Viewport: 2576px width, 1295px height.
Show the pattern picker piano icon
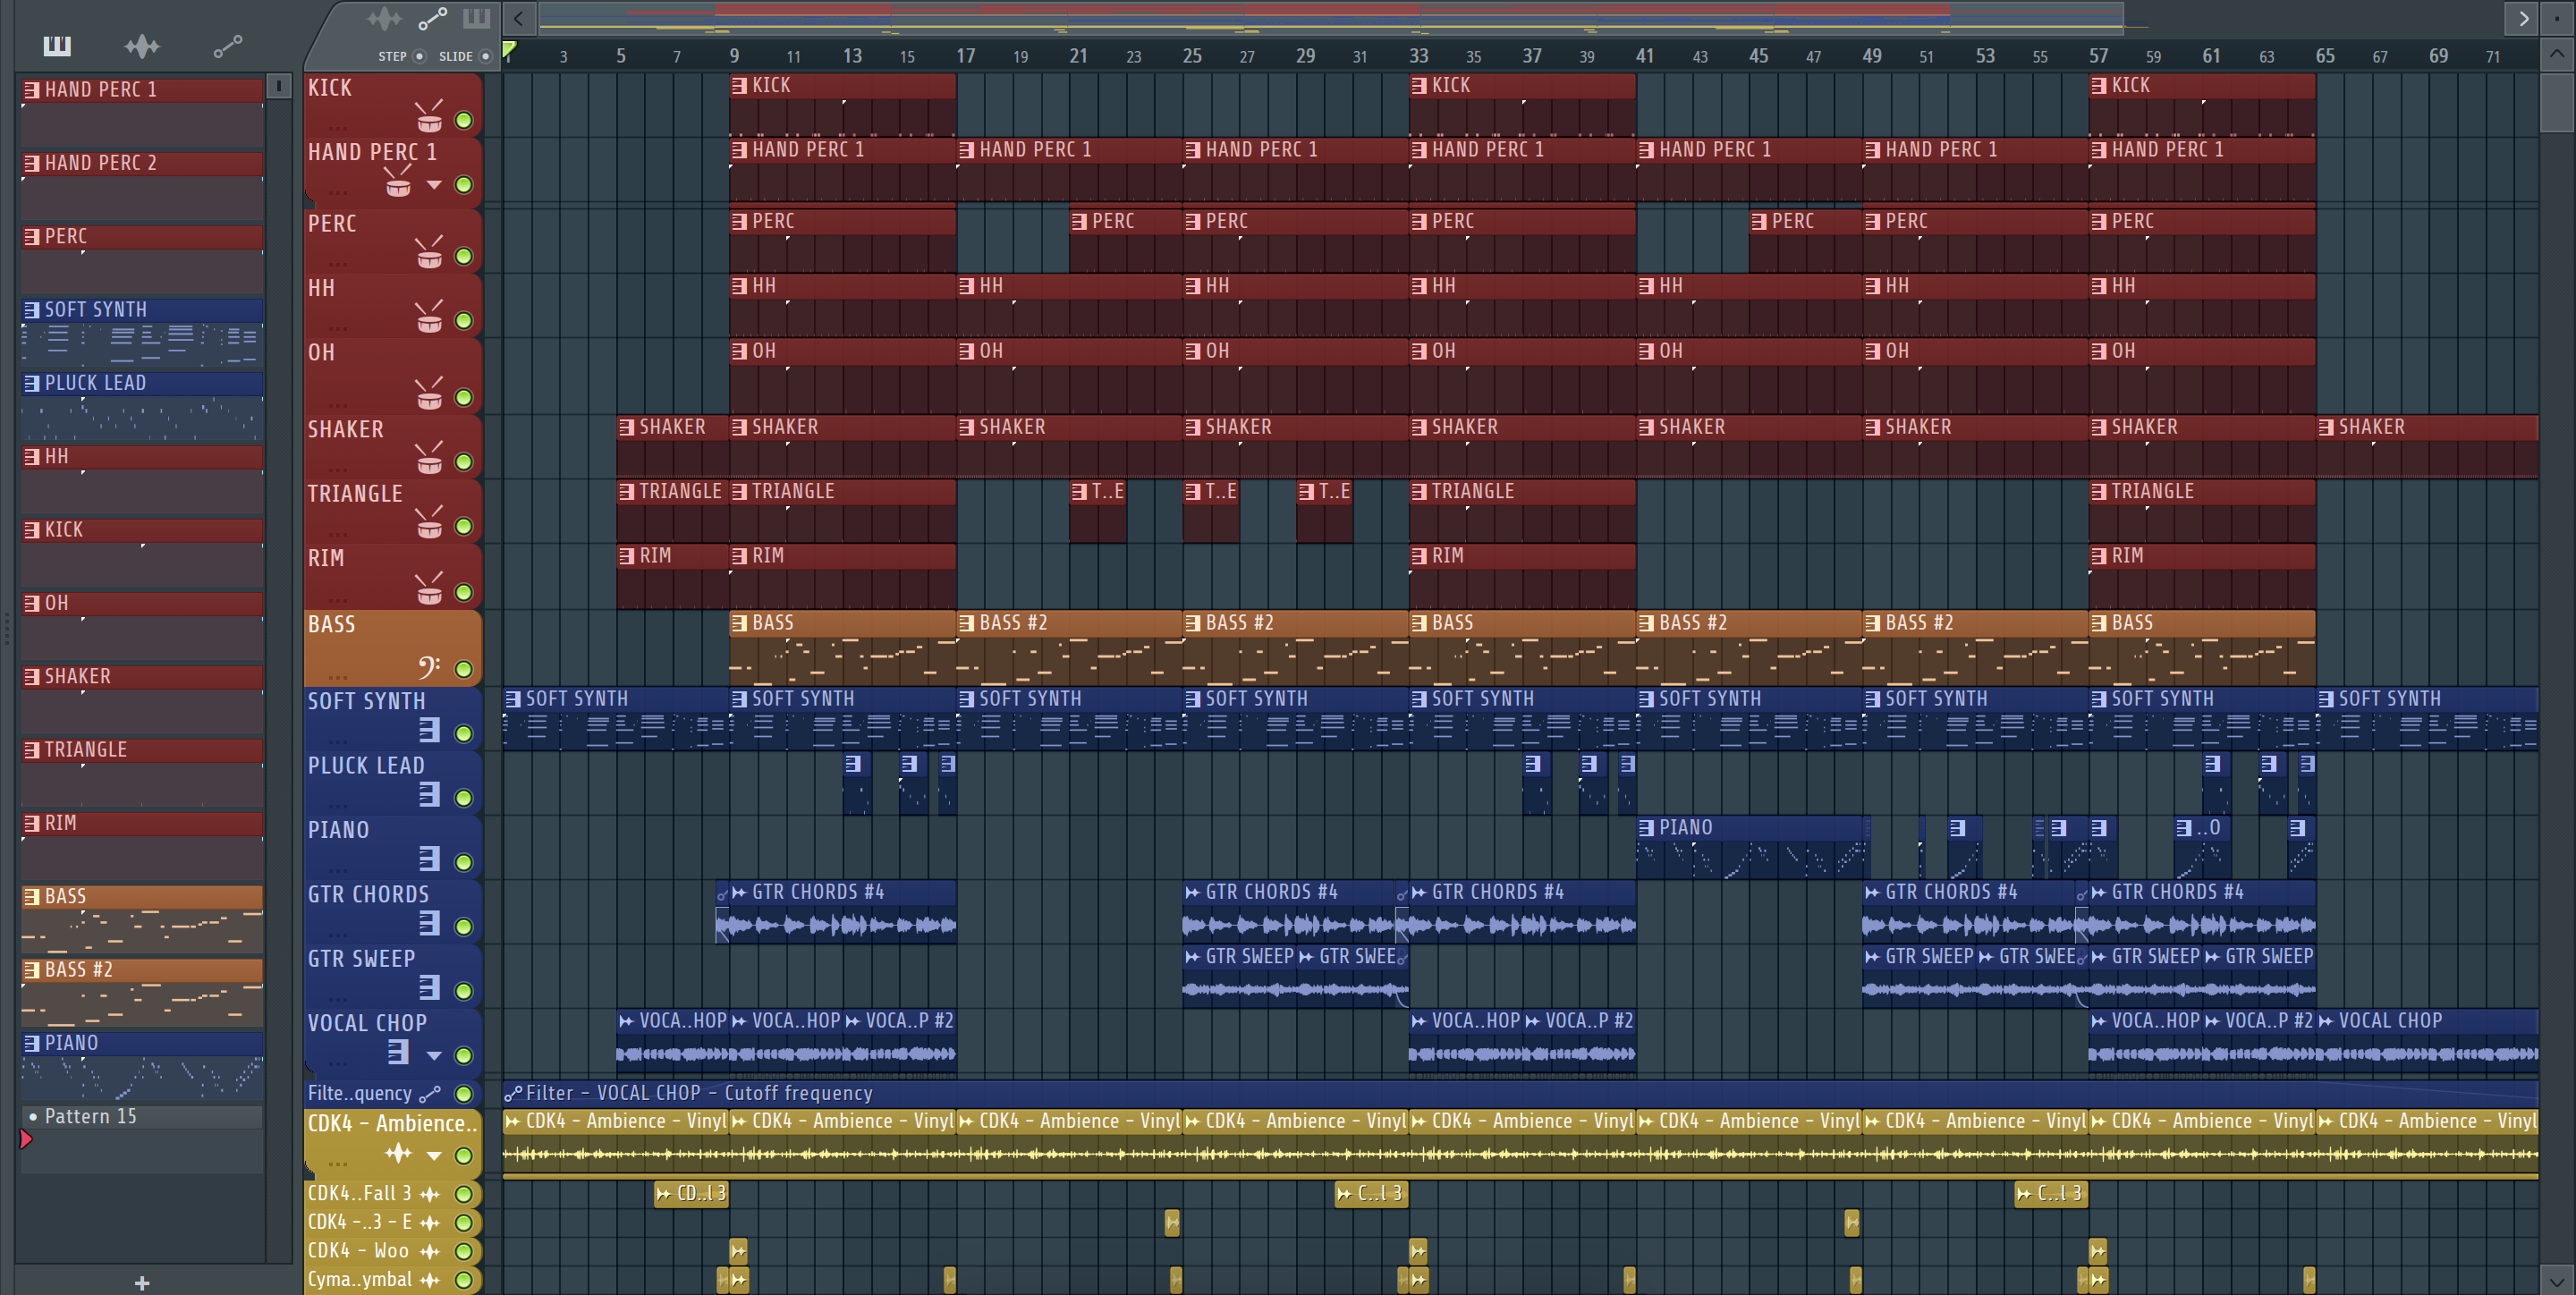57,46
